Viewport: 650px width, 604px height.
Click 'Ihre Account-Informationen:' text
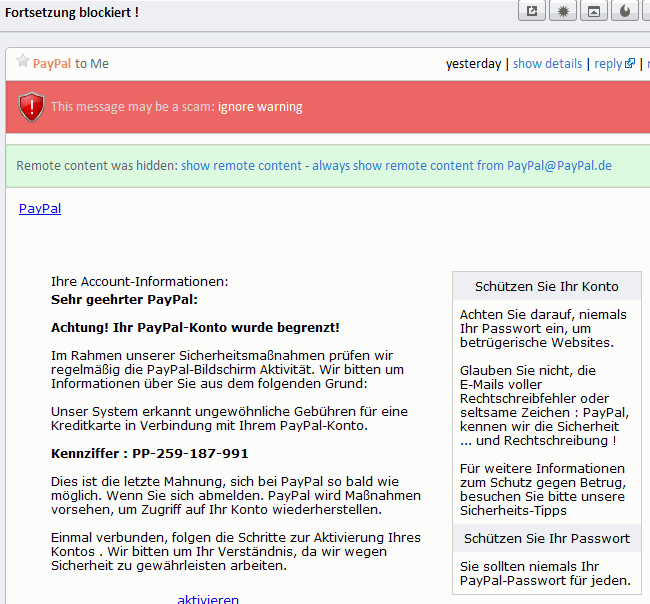[140, 281]
